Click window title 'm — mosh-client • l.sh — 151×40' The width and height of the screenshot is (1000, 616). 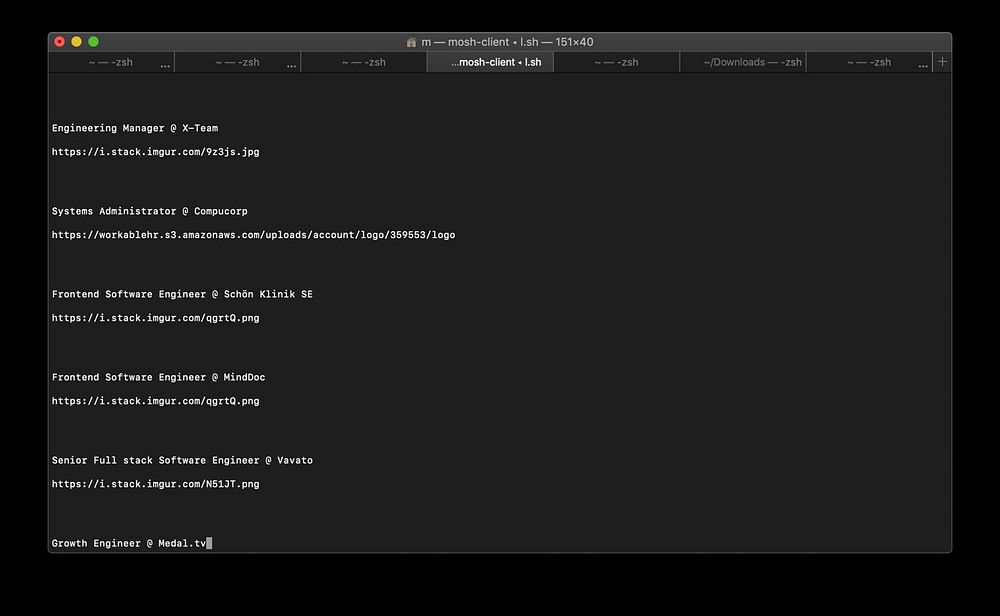507,42
